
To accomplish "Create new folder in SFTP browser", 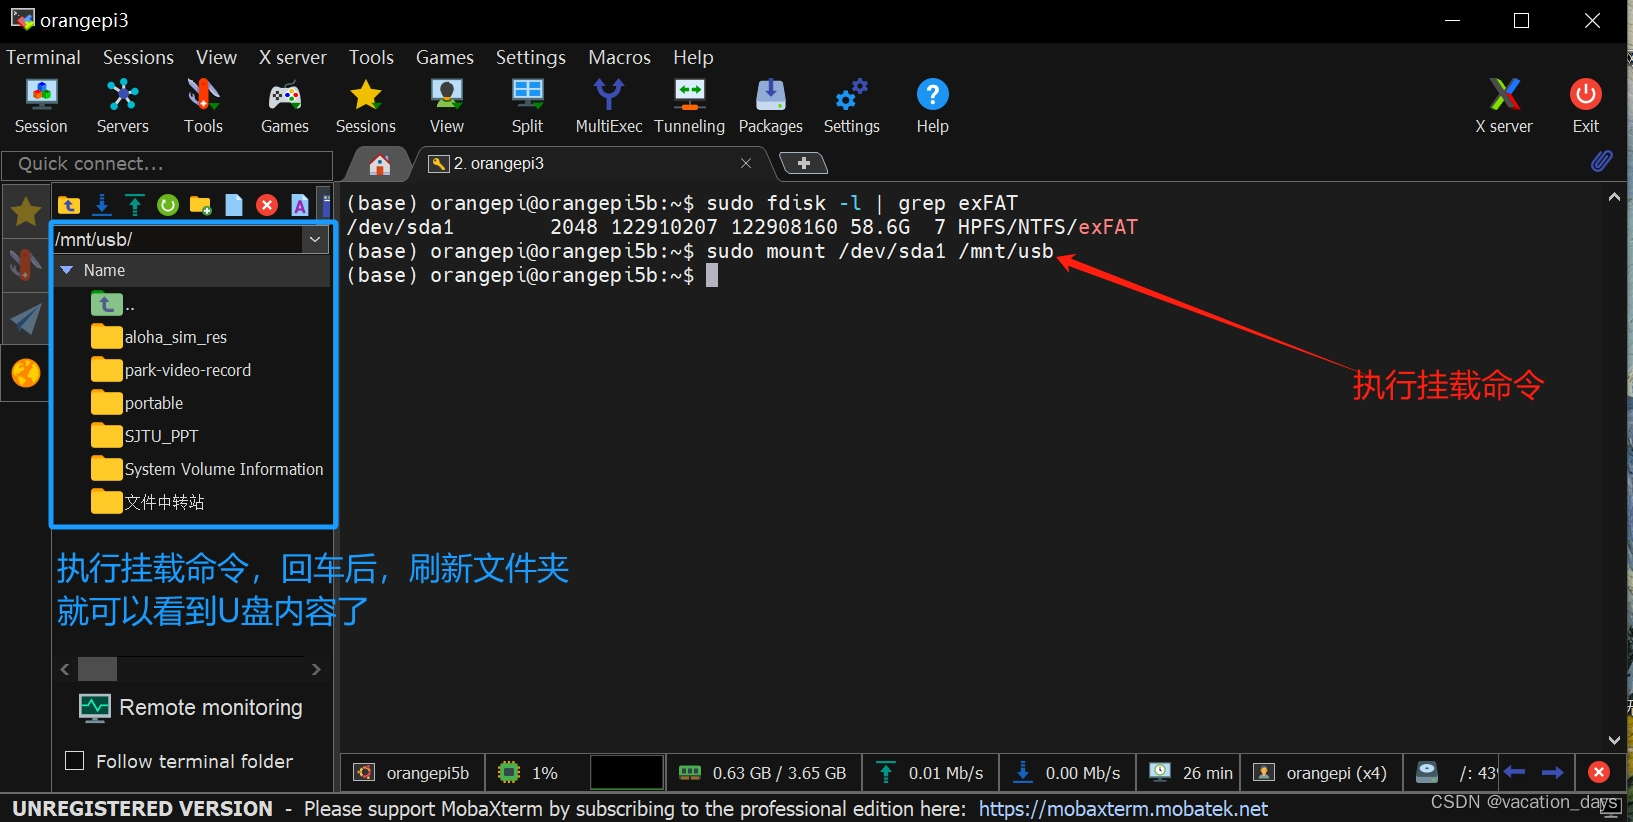I will click(x=201, y=205).
